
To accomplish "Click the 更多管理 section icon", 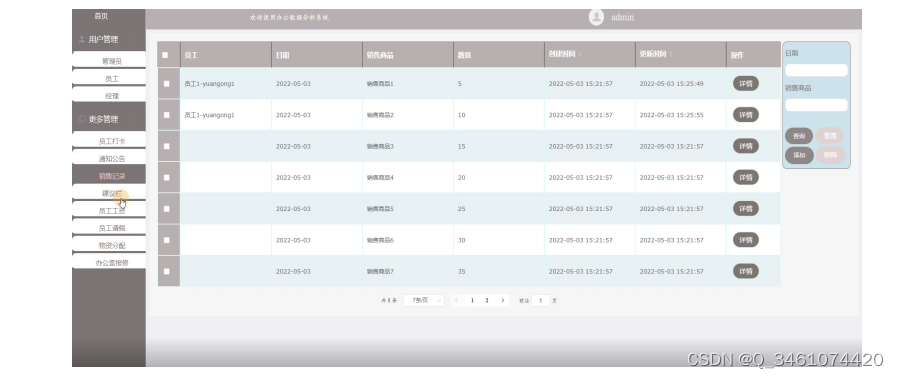I will pos(81,119).
